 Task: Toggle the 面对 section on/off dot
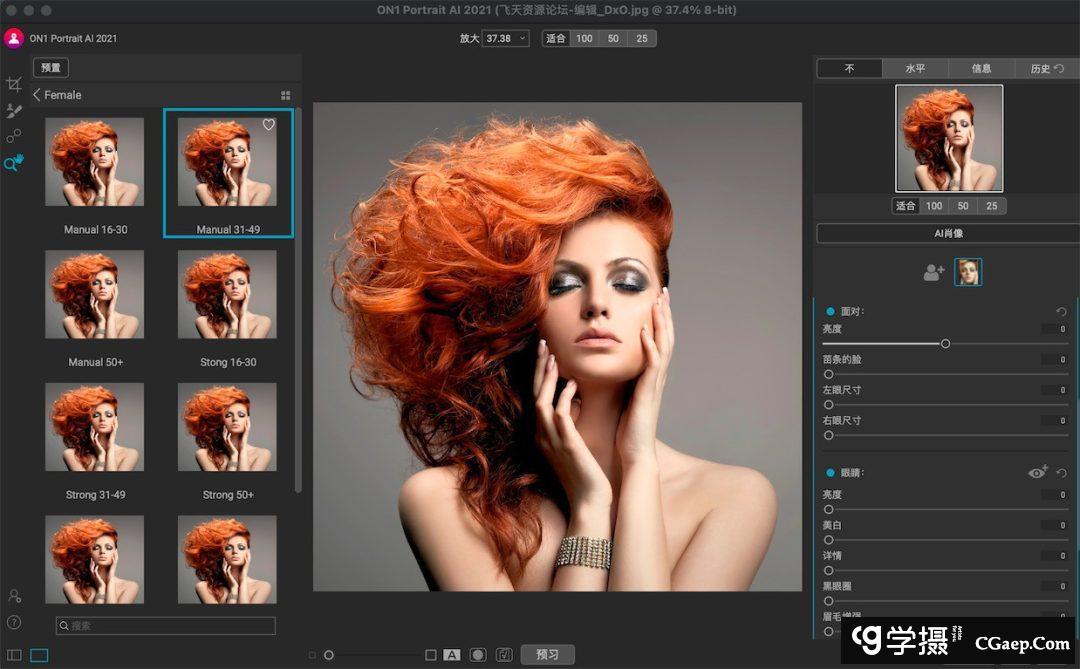pyautogui.click(x=830, y=312)
